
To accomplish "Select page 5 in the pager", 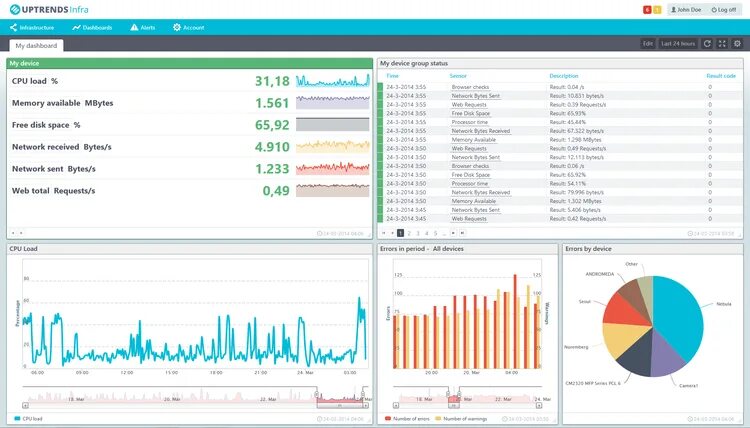I will click(435, 233).
